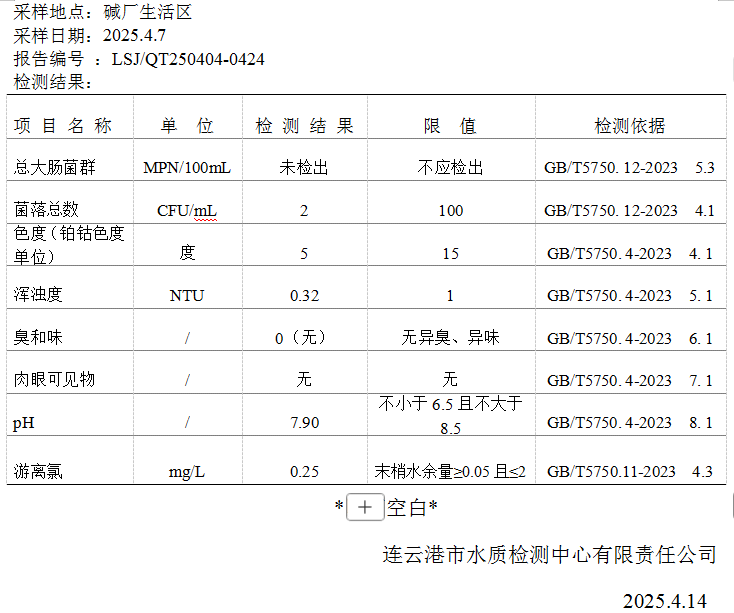Click the 总大肠菌群 row label

pyautogui.click(x=54, y=167)
